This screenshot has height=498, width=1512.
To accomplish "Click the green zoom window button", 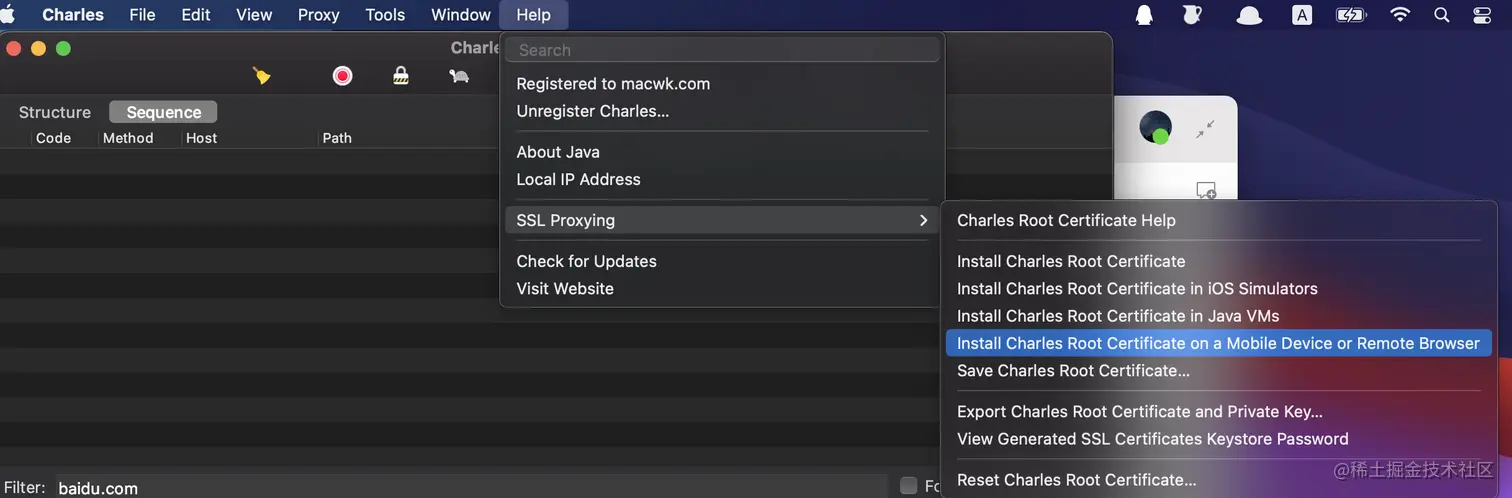I will [x=63, y=48].
